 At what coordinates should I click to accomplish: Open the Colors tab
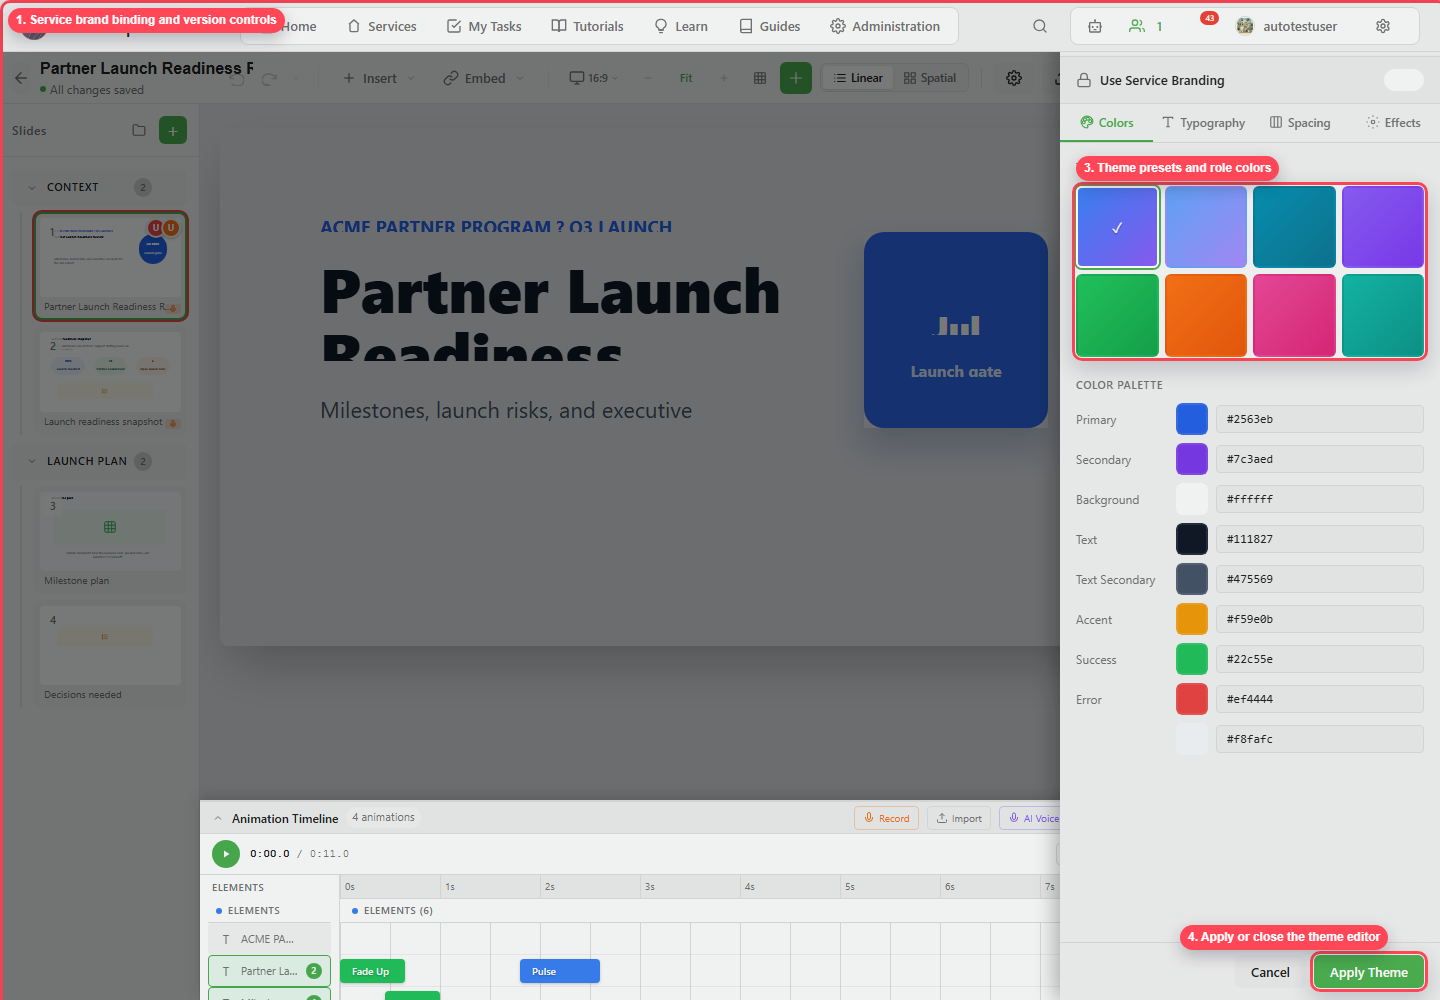tap(1107, 123)
